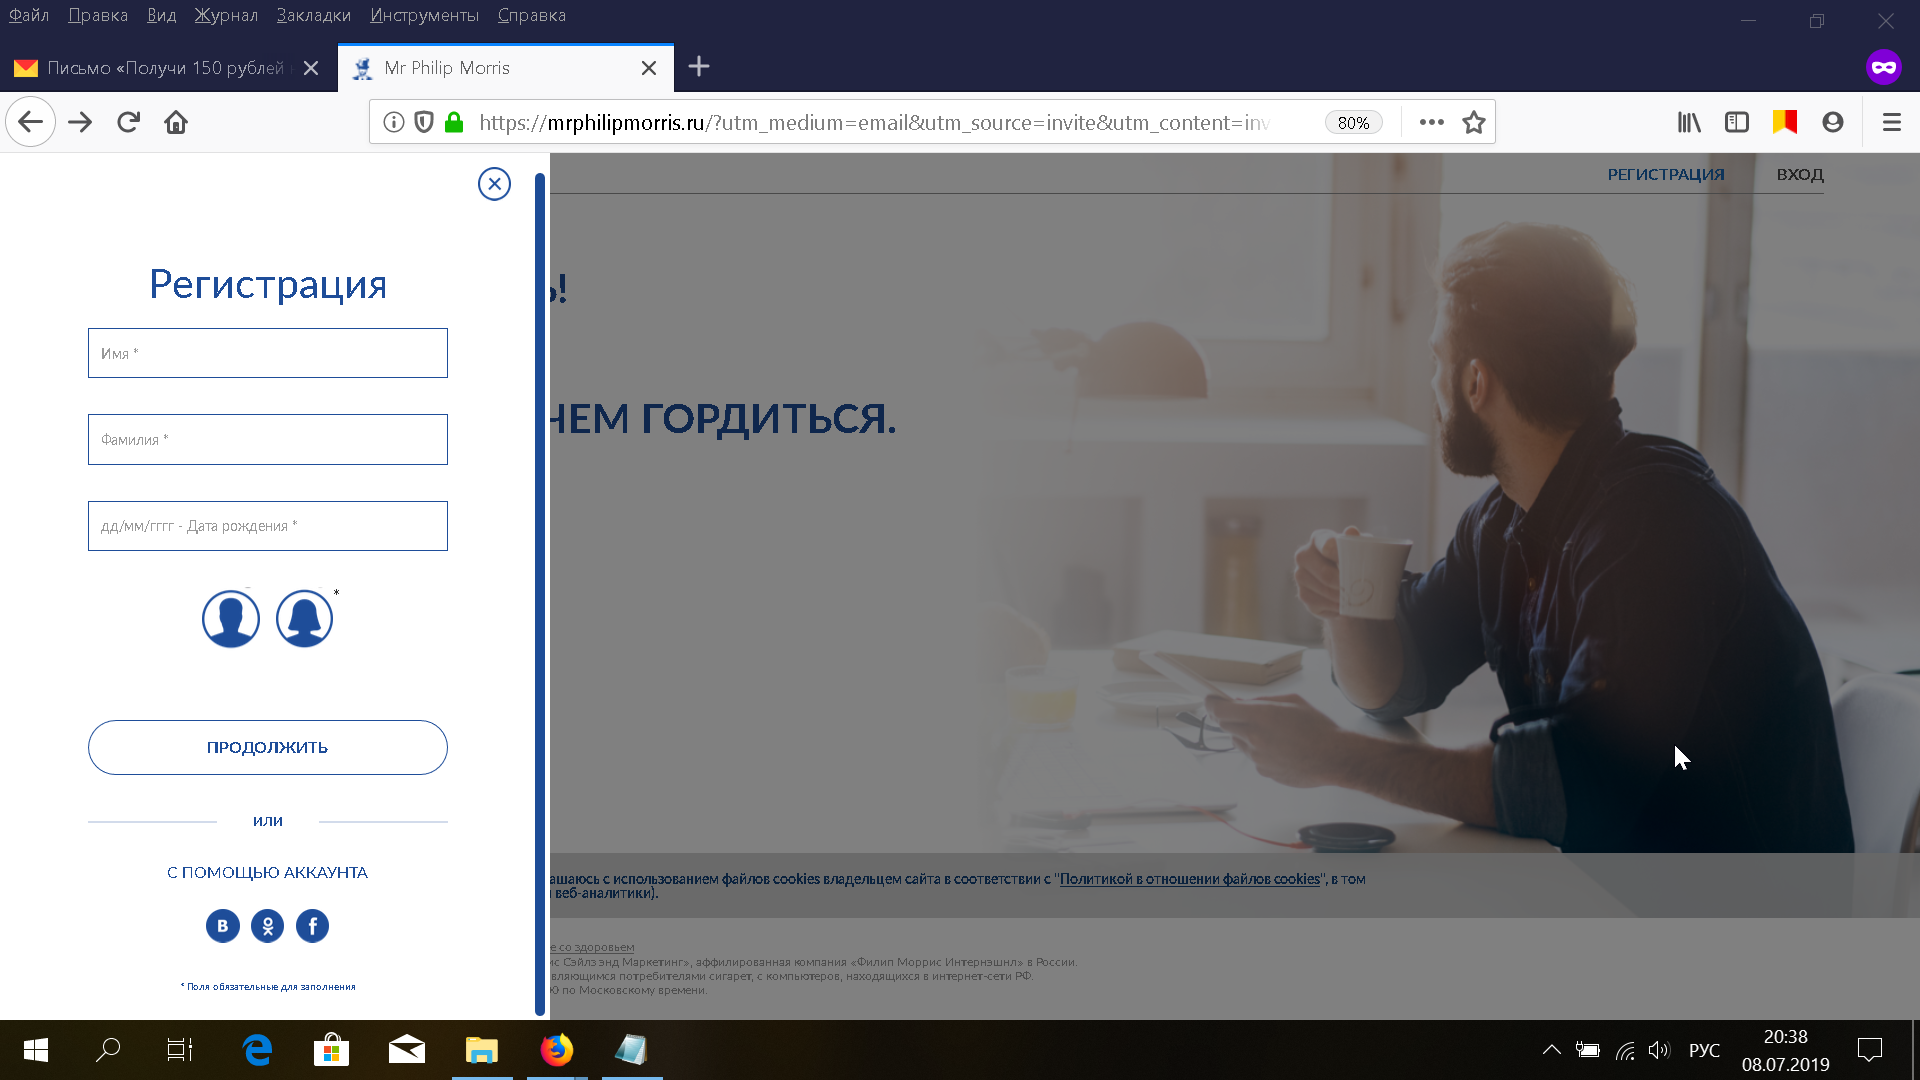Image resolution: width=1920 pixels, height=1080 pixels.
Task: Close the Письмо «Получи 150 рублей tab
Action: [311, 68]
